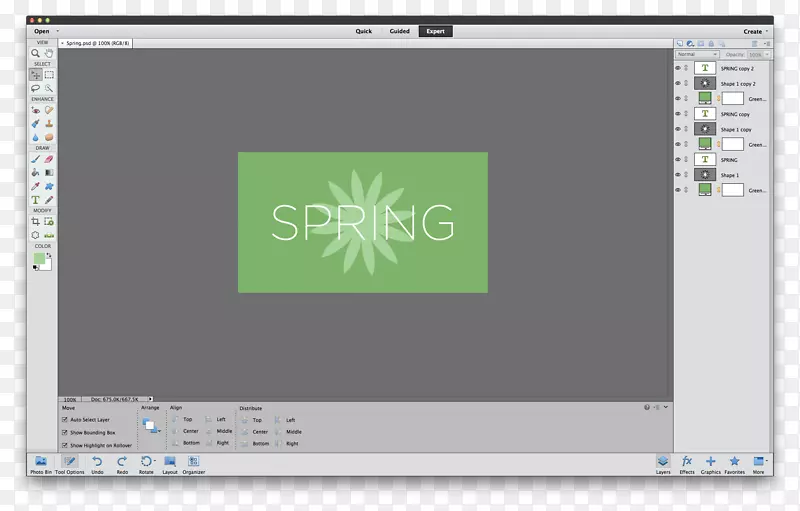
Task: Switch to Quick edit mode
Action: [364, 31]
